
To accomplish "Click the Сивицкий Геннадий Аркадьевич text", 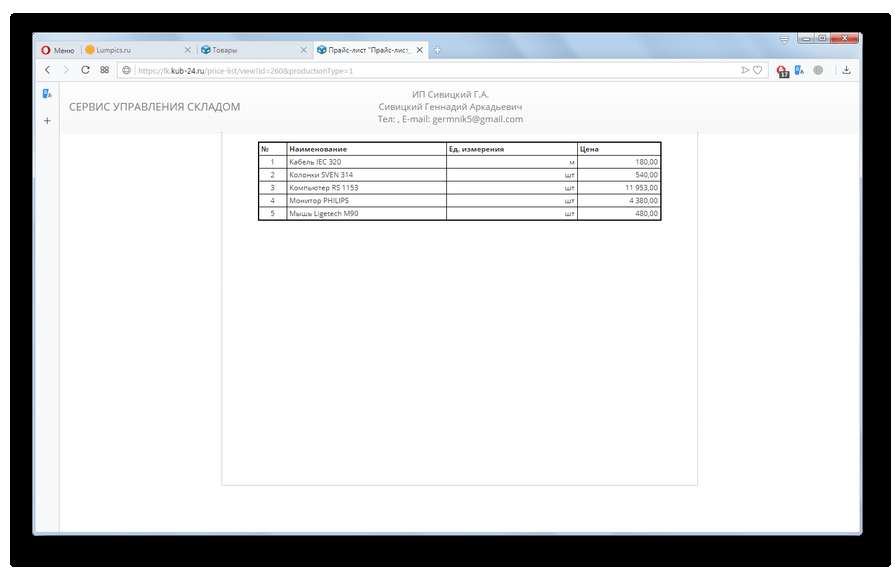I will point(450,107).
